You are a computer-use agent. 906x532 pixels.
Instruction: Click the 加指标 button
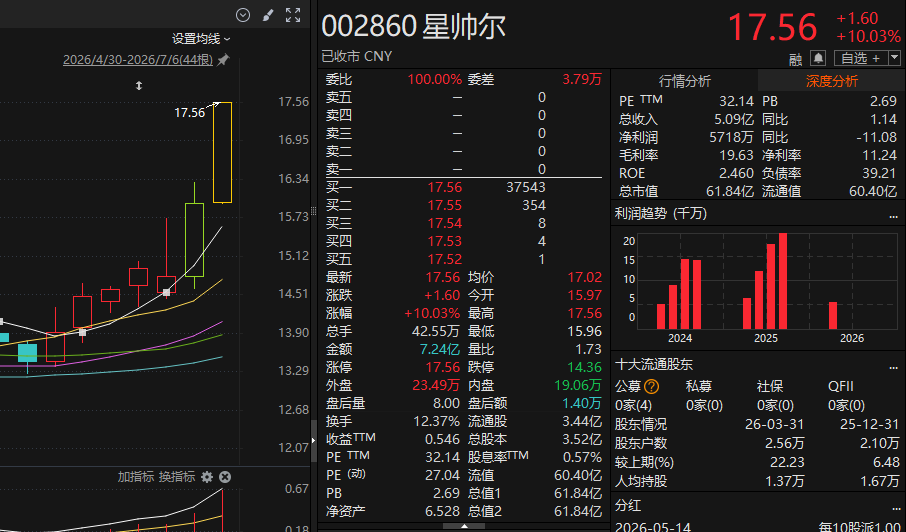click(136, 477)
